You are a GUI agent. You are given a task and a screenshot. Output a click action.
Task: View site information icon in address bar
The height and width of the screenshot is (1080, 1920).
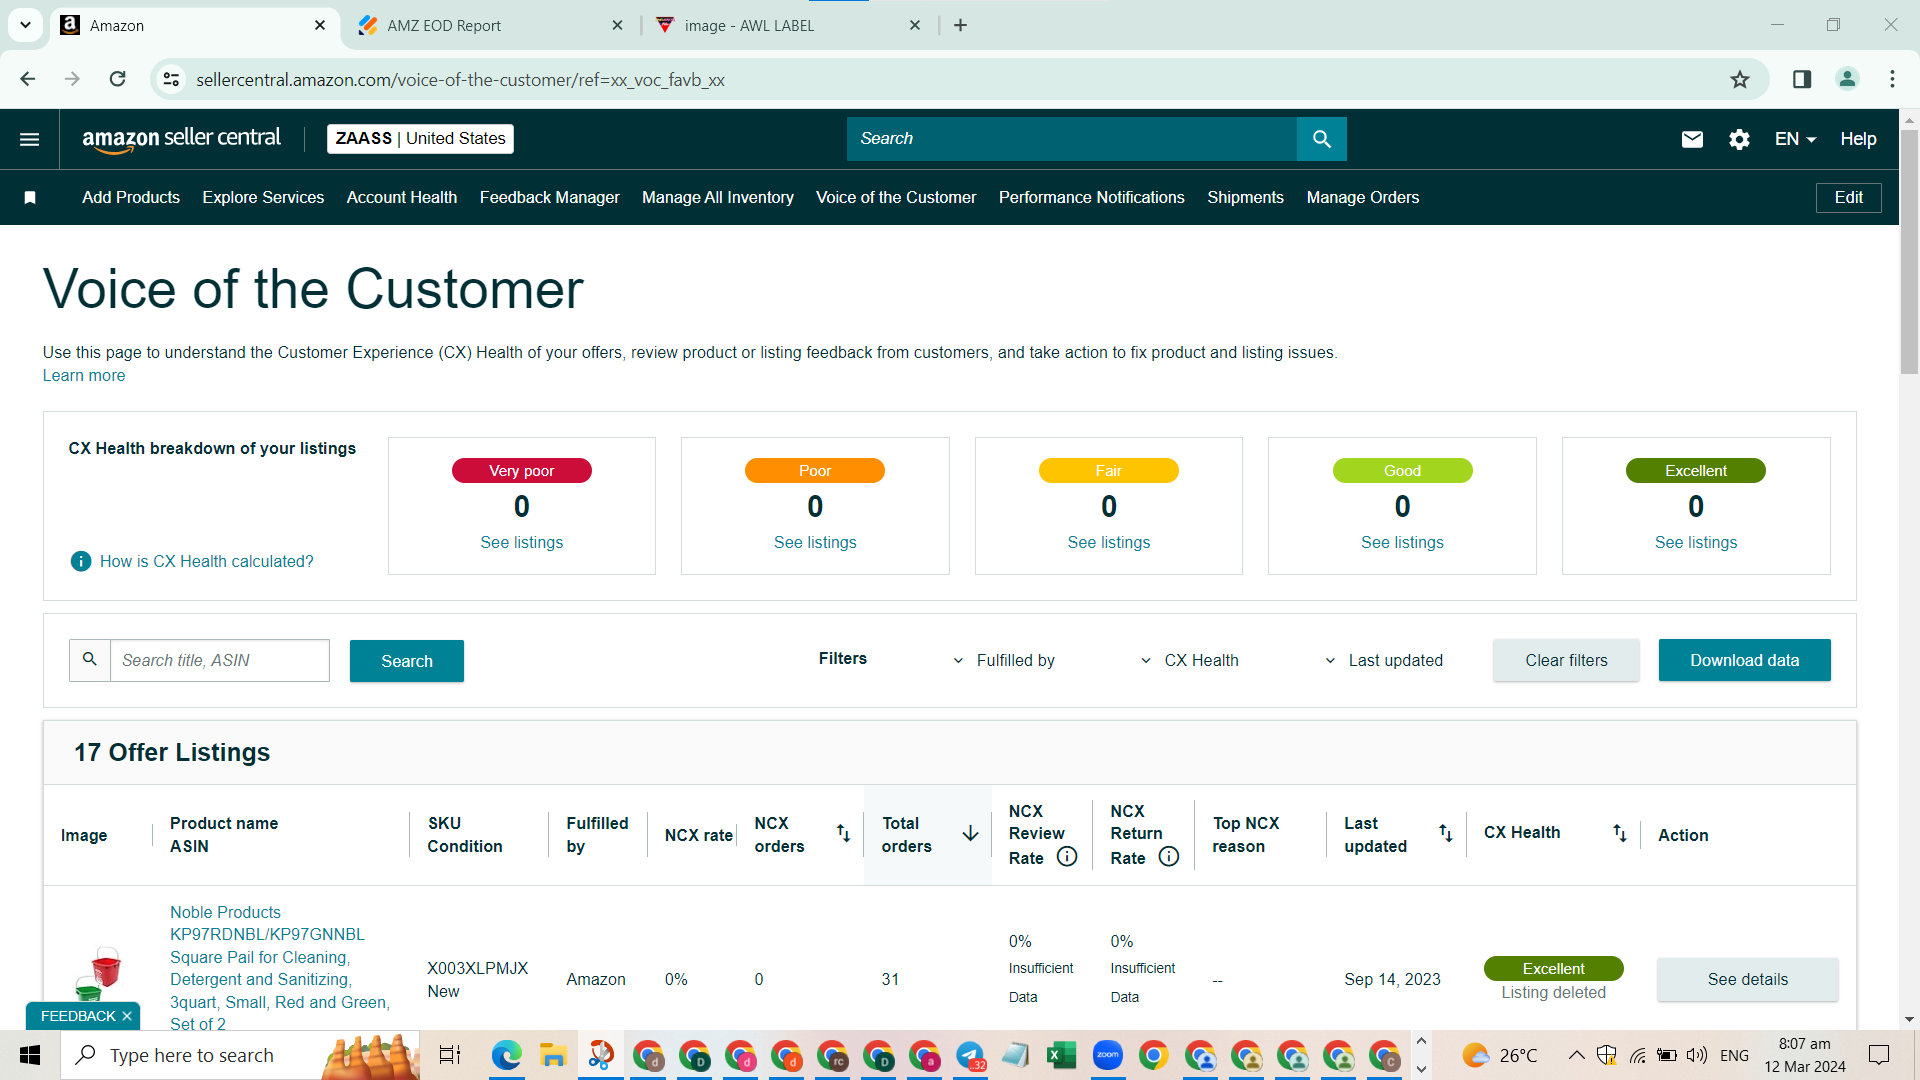tap(172, 79)
